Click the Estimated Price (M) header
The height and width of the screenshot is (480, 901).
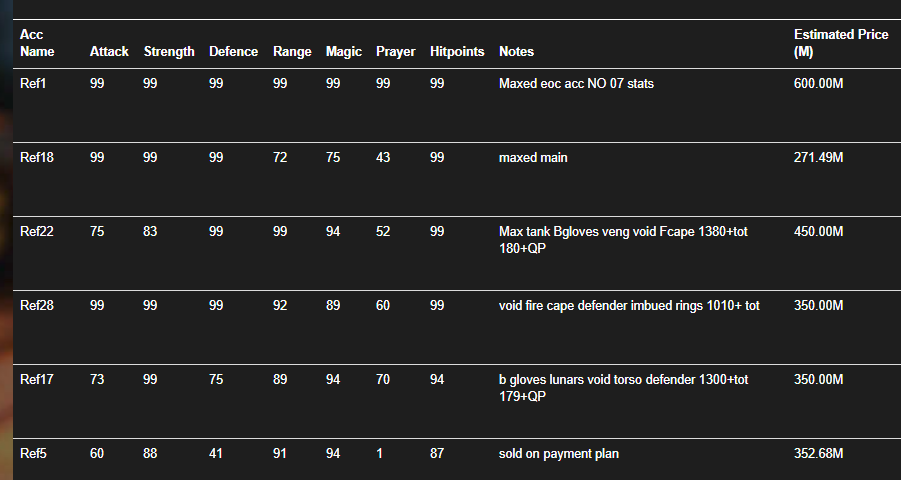pyautogui.click(x=841, y=43)
